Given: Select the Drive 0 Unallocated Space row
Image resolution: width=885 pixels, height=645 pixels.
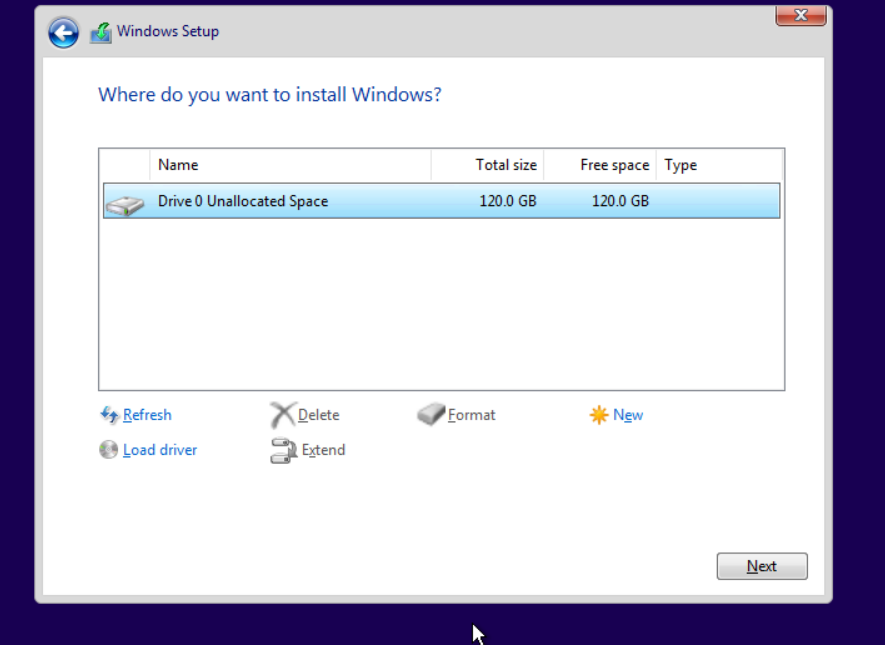Looking at the screenshot, I should point(441,201).
